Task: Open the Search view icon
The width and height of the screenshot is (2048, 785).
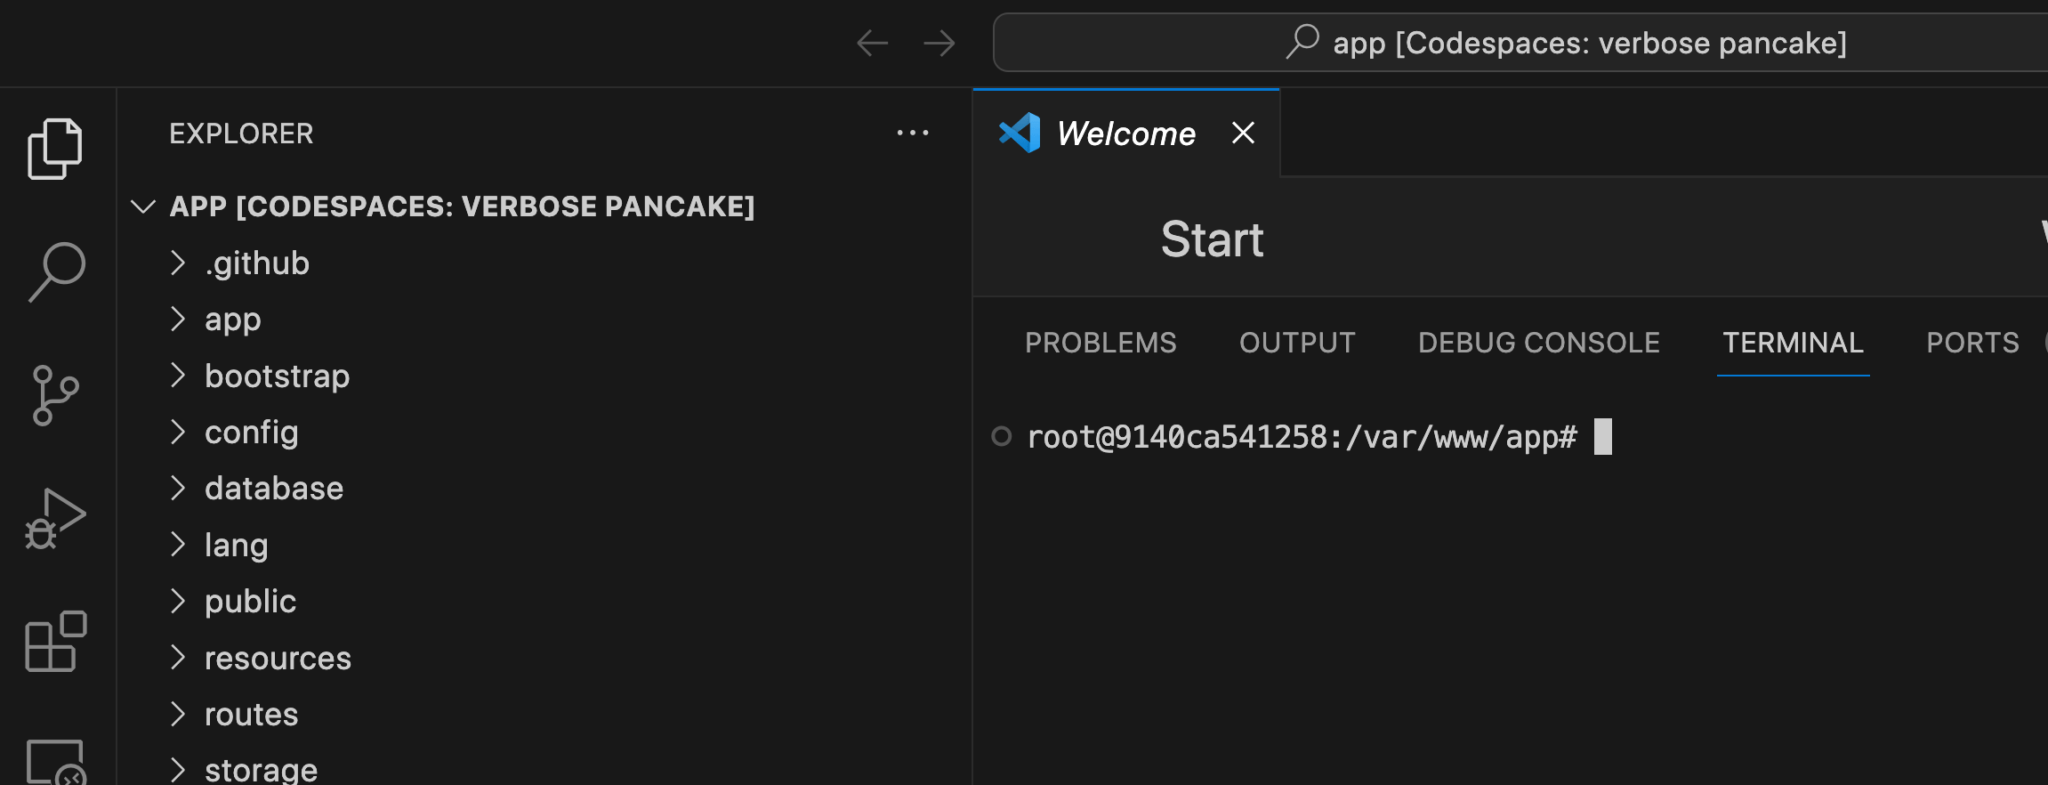Action: pyautogui.click(x=55, y=268)
